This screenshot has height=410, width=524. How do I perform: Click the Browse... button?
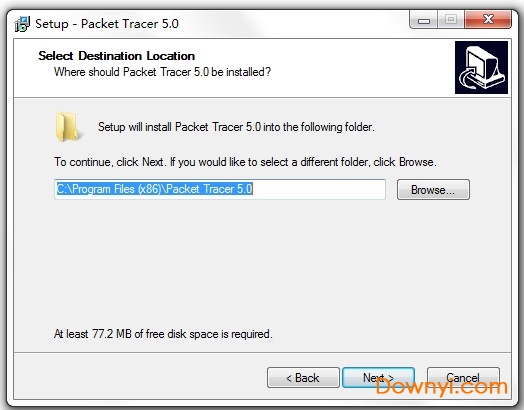(x=433, y=190)
